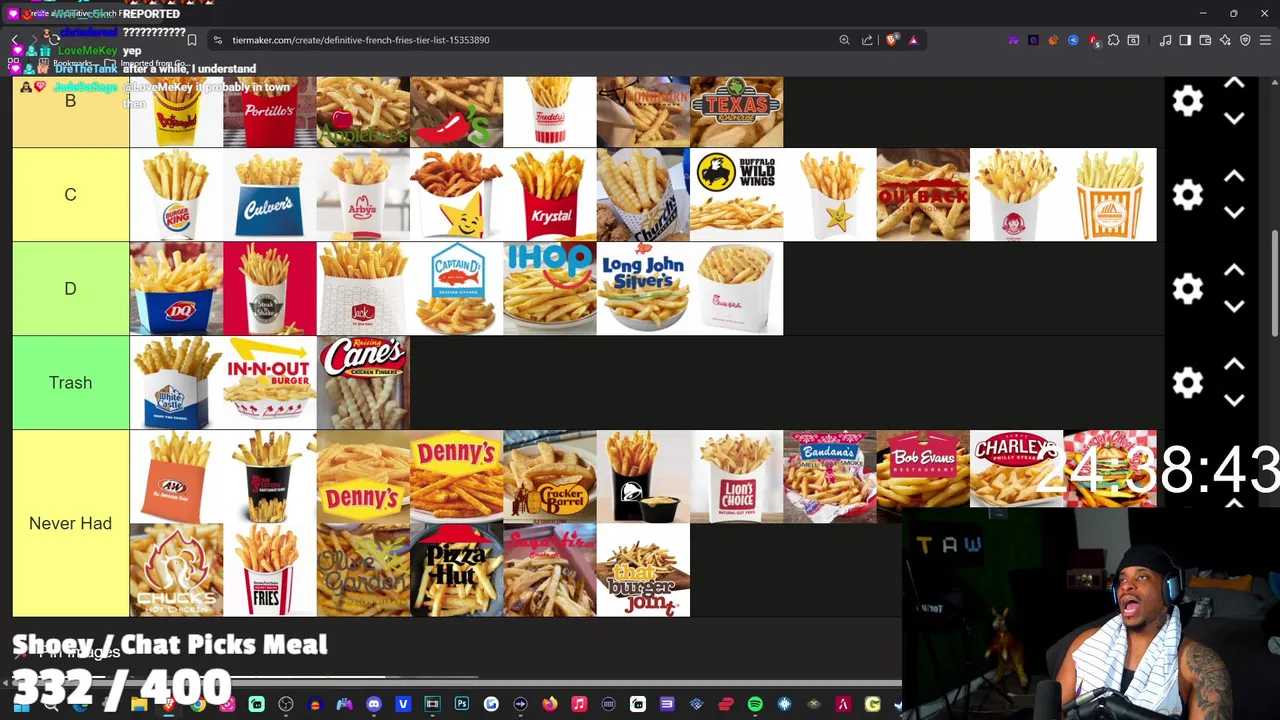Open Brave Rewards triangle icon
This screenshot has height=720, width=1280.
913,40
